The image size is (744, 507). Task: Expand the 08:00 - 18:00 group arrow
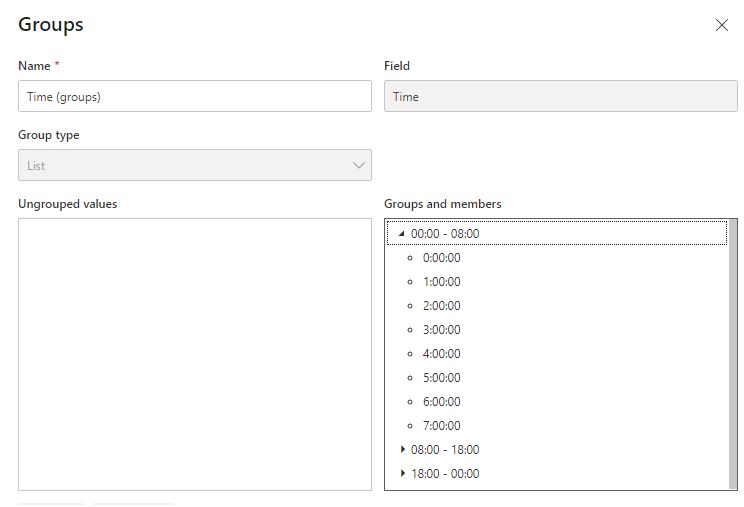402,449
